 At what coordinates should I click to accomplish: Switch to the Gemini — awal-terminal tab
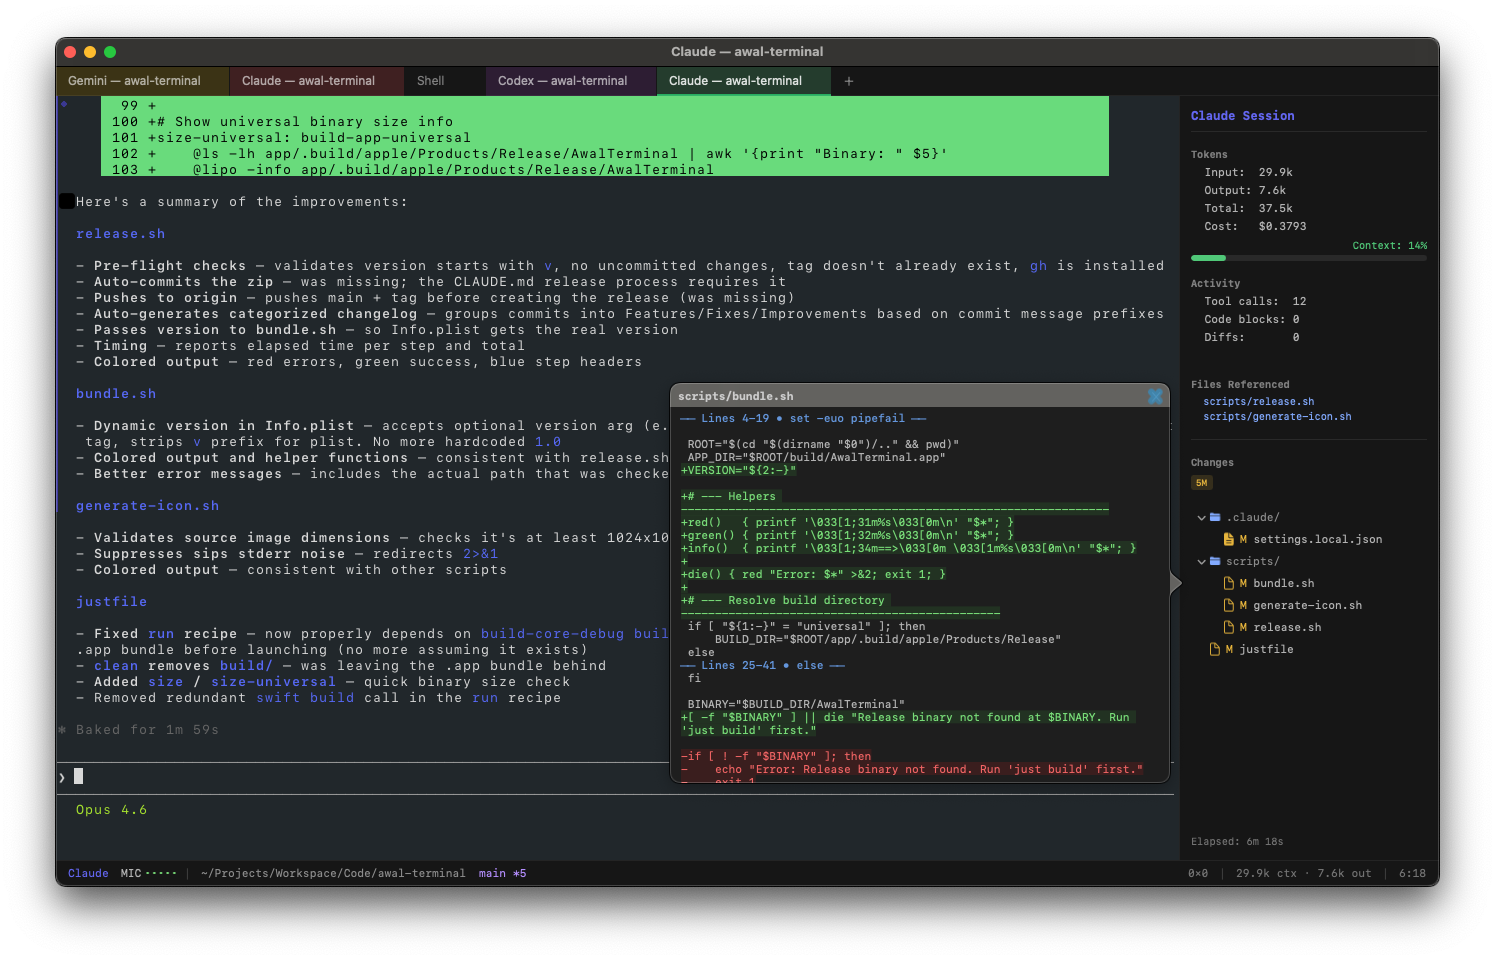coord(142,81)
